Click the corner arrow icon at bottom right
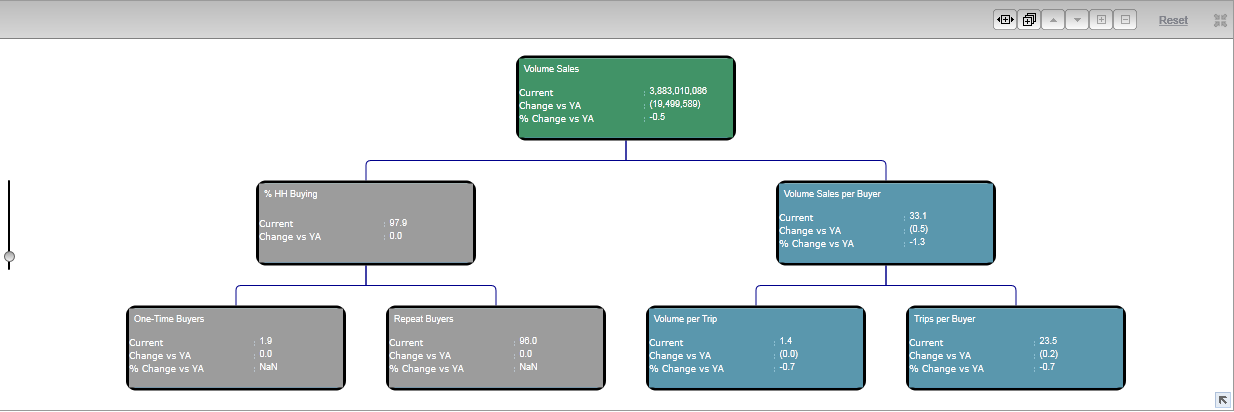1234x412 pixels. (1222, 400)
